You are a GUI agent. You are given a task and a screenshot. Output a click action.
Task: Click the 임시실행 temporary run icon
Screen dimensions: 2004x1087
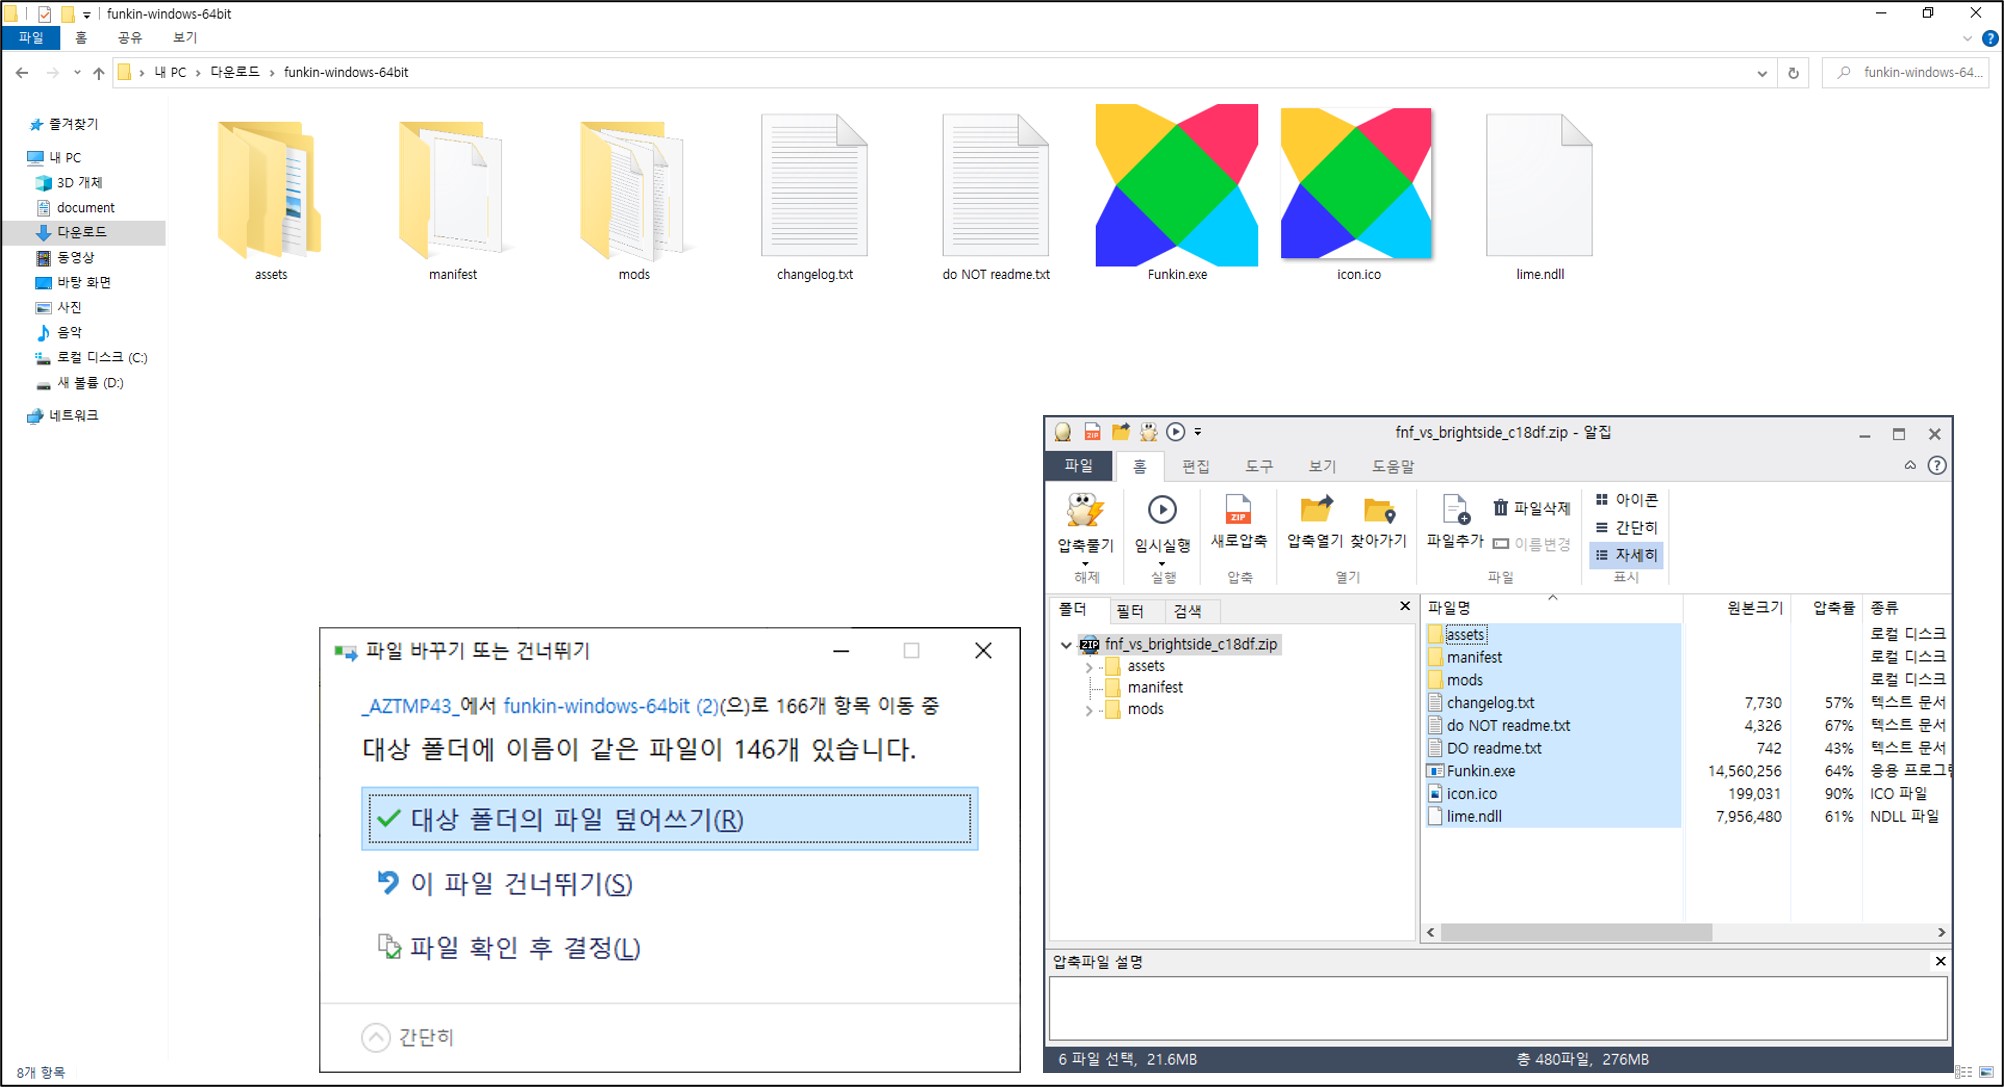(1162, 511)
